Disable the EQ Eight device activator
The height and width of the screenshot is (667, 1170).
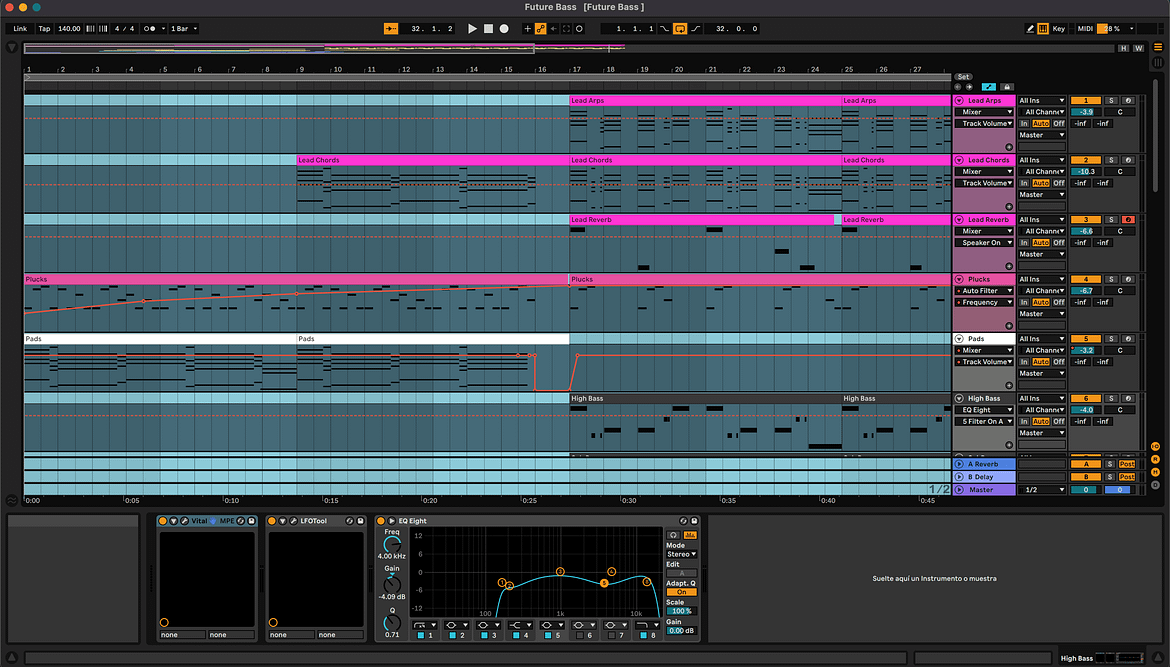[381, 521]
